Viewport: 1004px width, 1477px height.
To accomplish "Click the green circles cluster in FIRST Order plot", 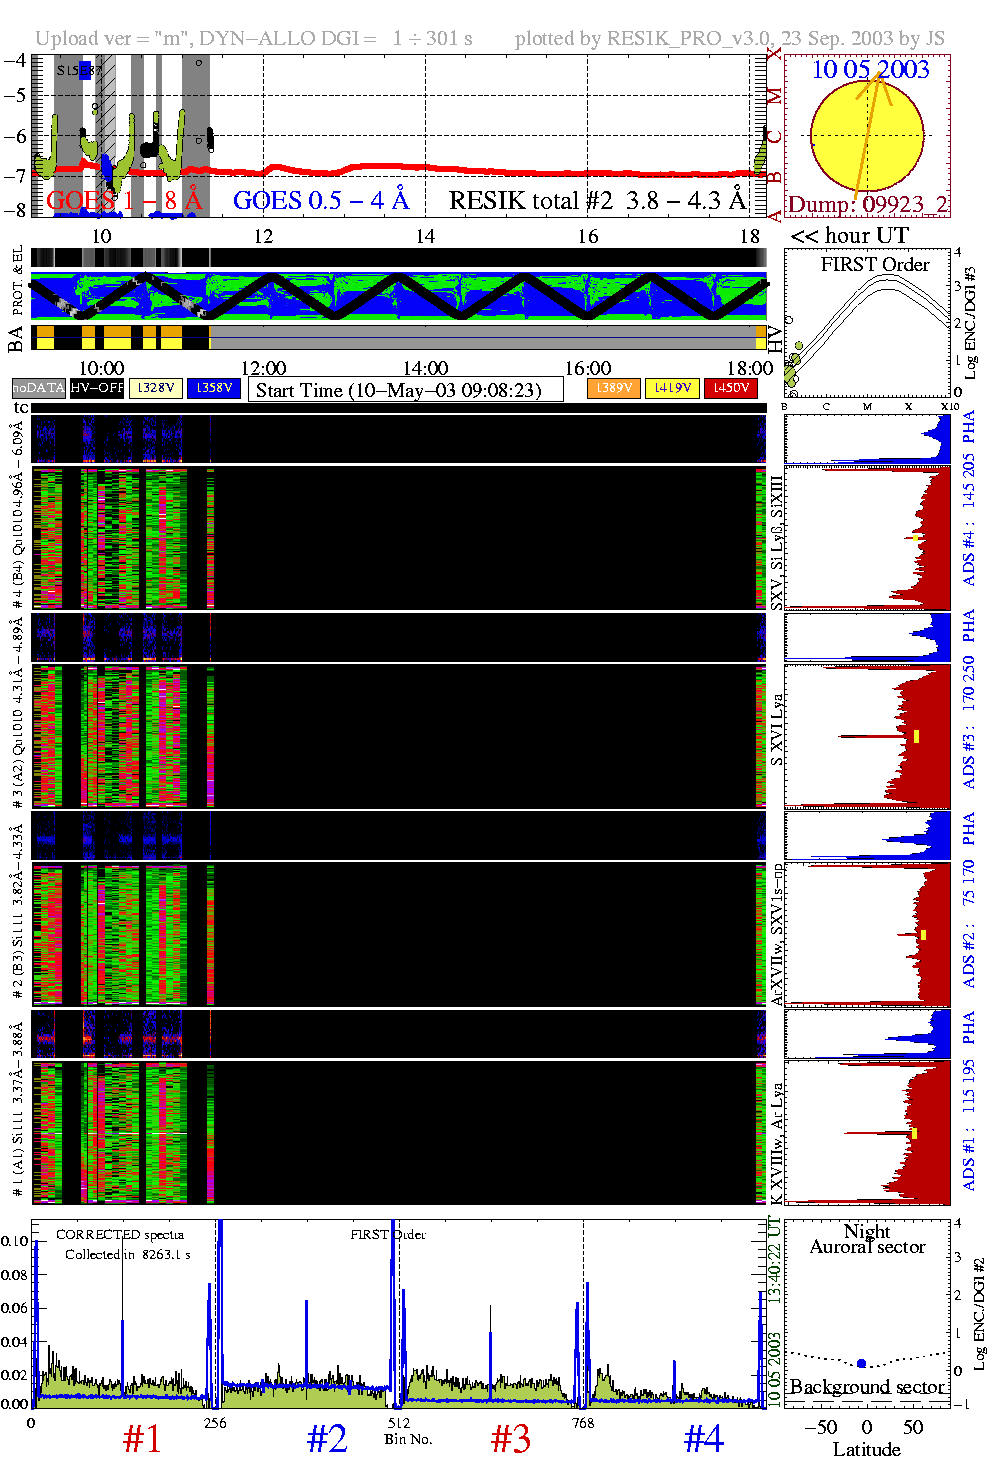I will [x=793, y=367].
